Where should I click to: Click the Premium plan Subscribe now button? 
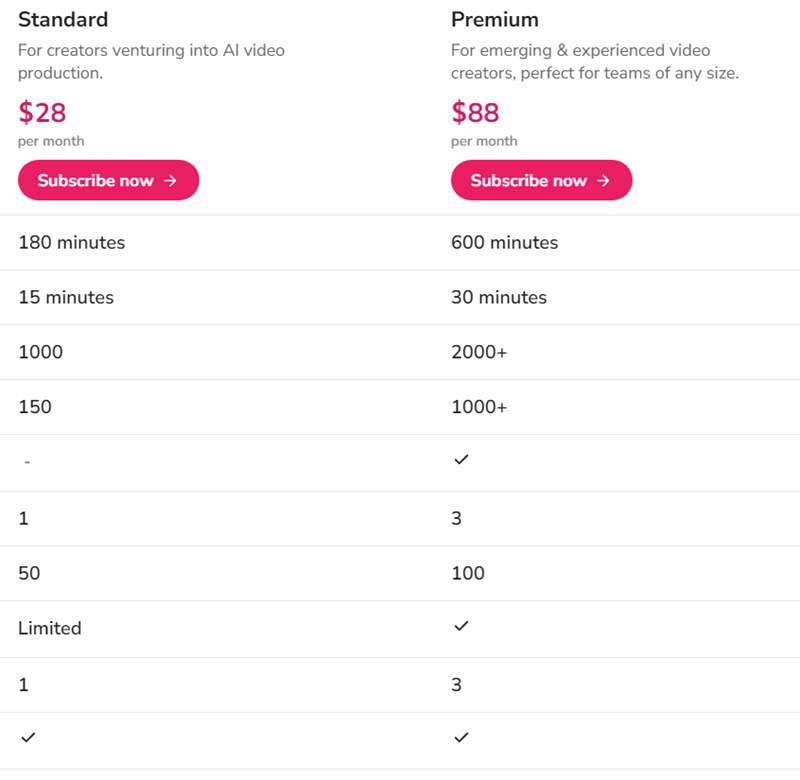541,181
